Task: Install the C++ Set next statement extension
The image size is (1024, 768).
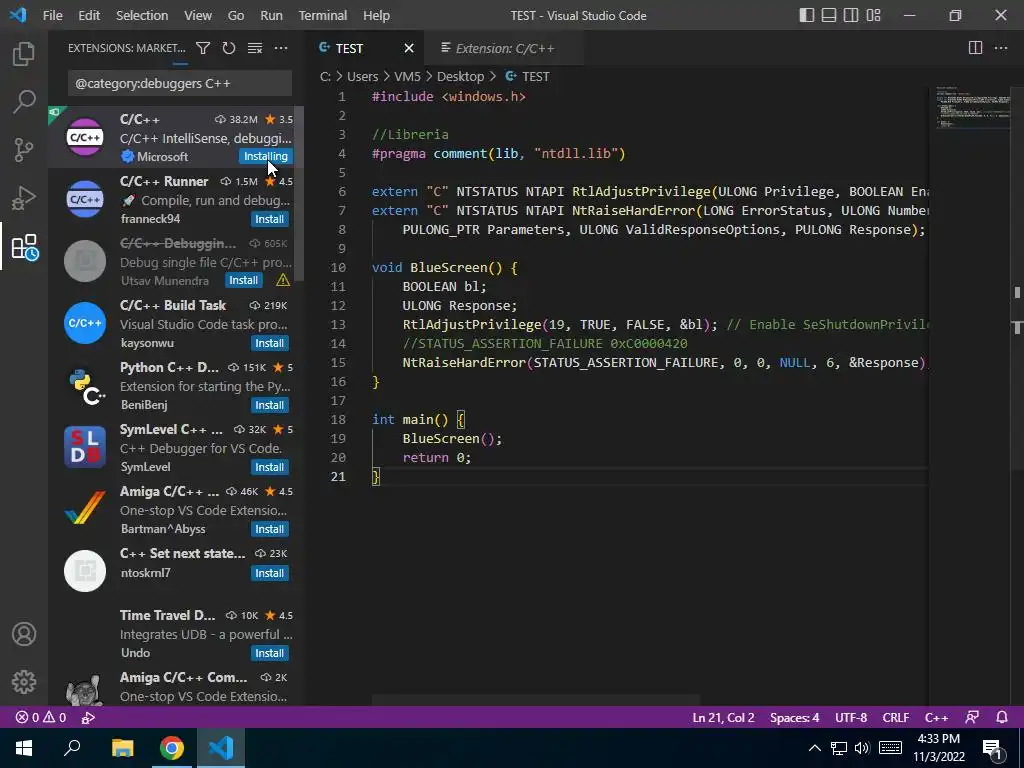Action: pyautogui.click(x=269, y=573)
